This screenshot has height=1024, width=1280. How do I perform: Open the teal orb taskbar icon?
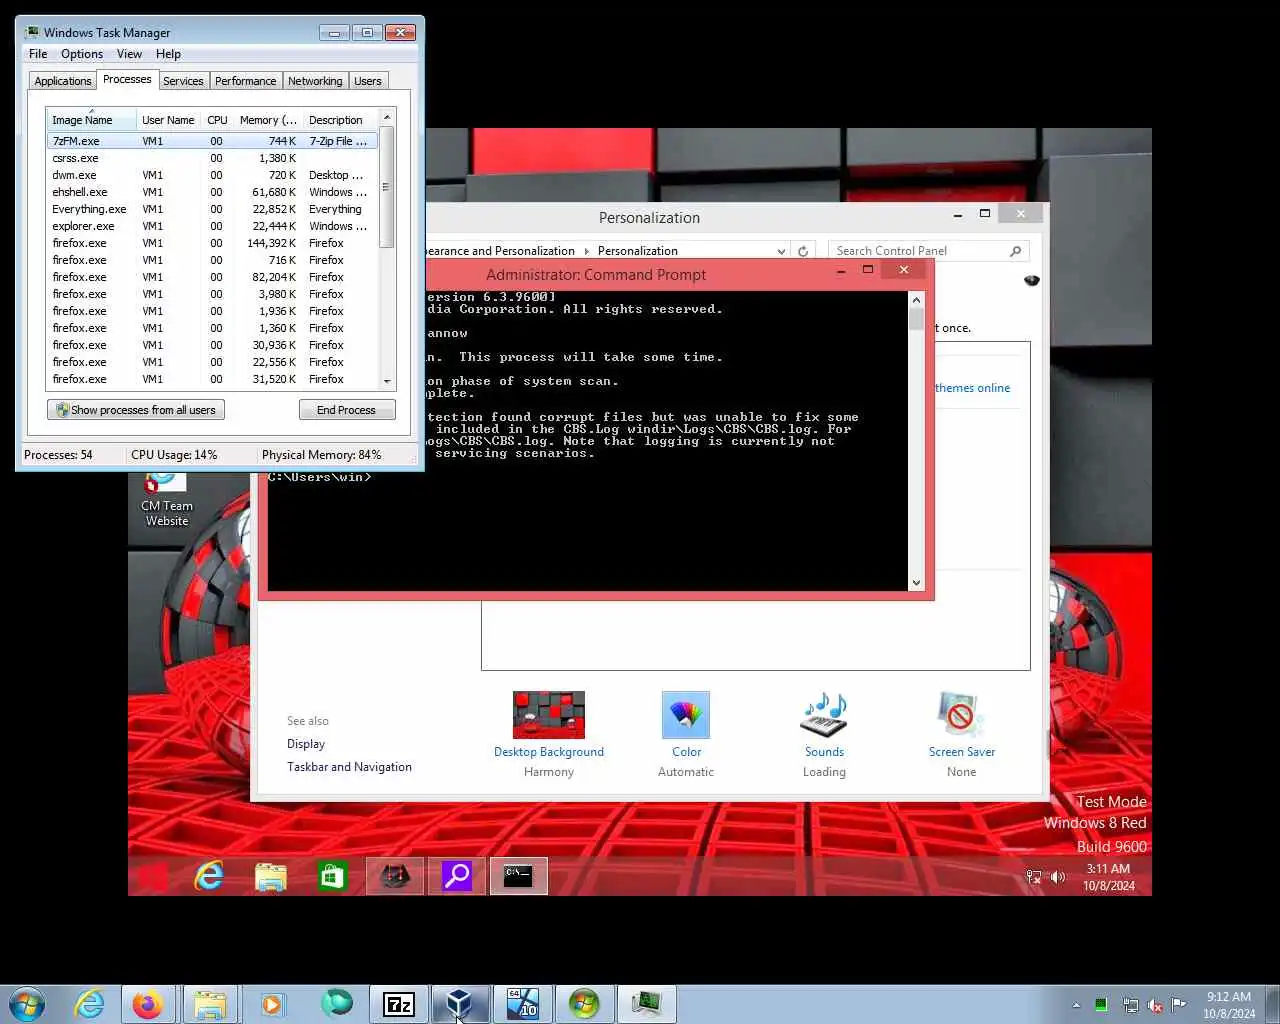(336, 1003)
